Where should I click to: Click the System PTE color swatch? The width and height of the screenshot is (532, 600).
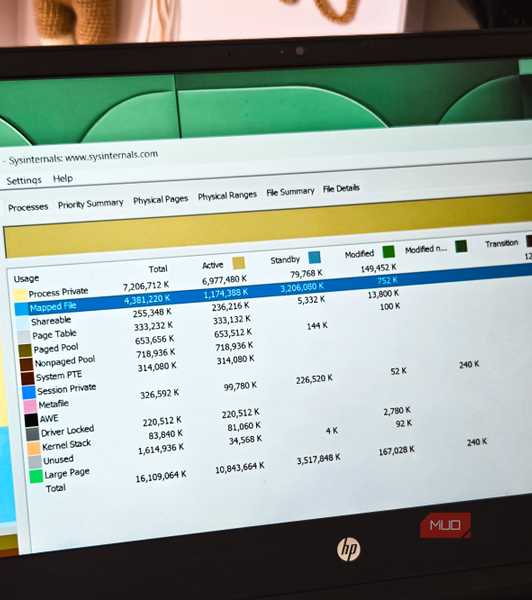pyautogui.click(x=28, y=377)
